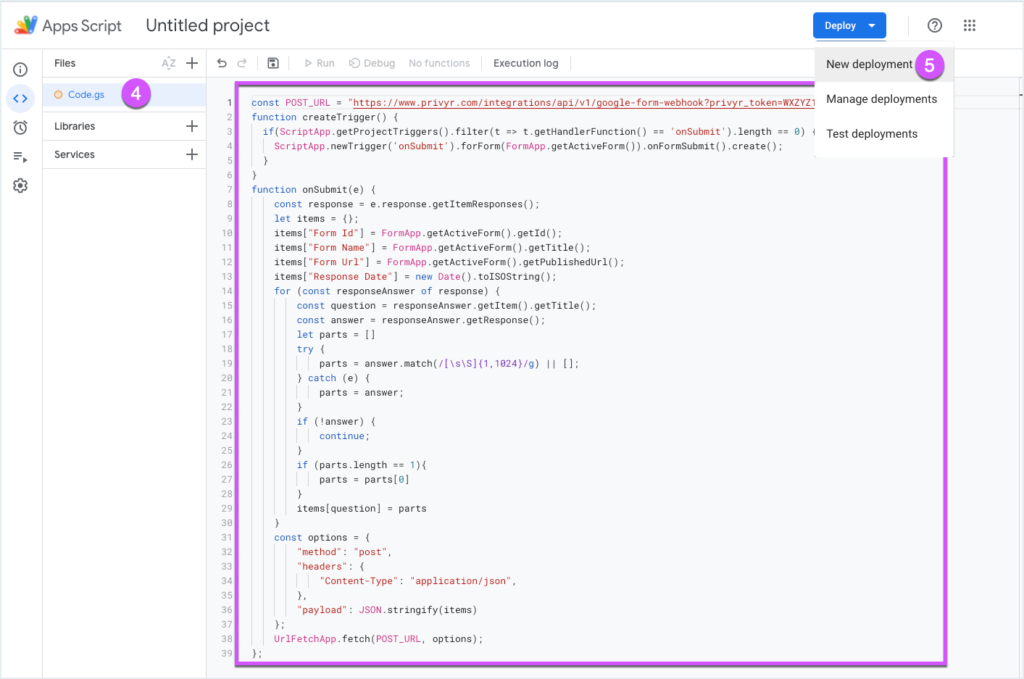Click the items[question] = parts line
1024x679 pixels.
(362, 508)
